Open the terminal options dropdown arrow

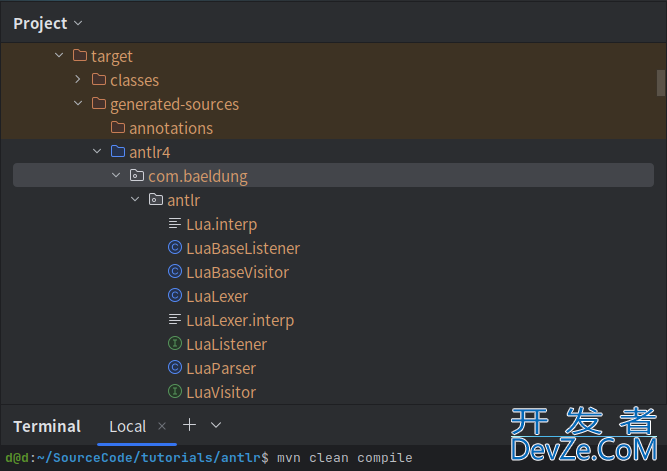pyautogui.click(x=216, y=425)
